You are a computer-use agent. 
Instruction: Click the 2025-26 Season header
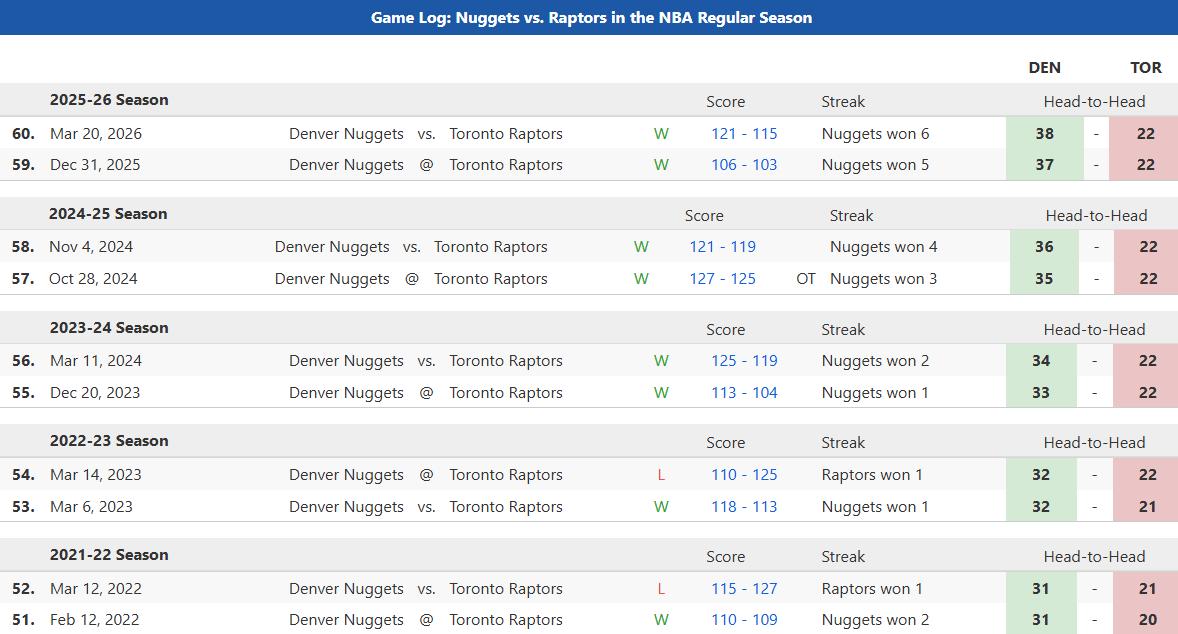tap(109, 100)
